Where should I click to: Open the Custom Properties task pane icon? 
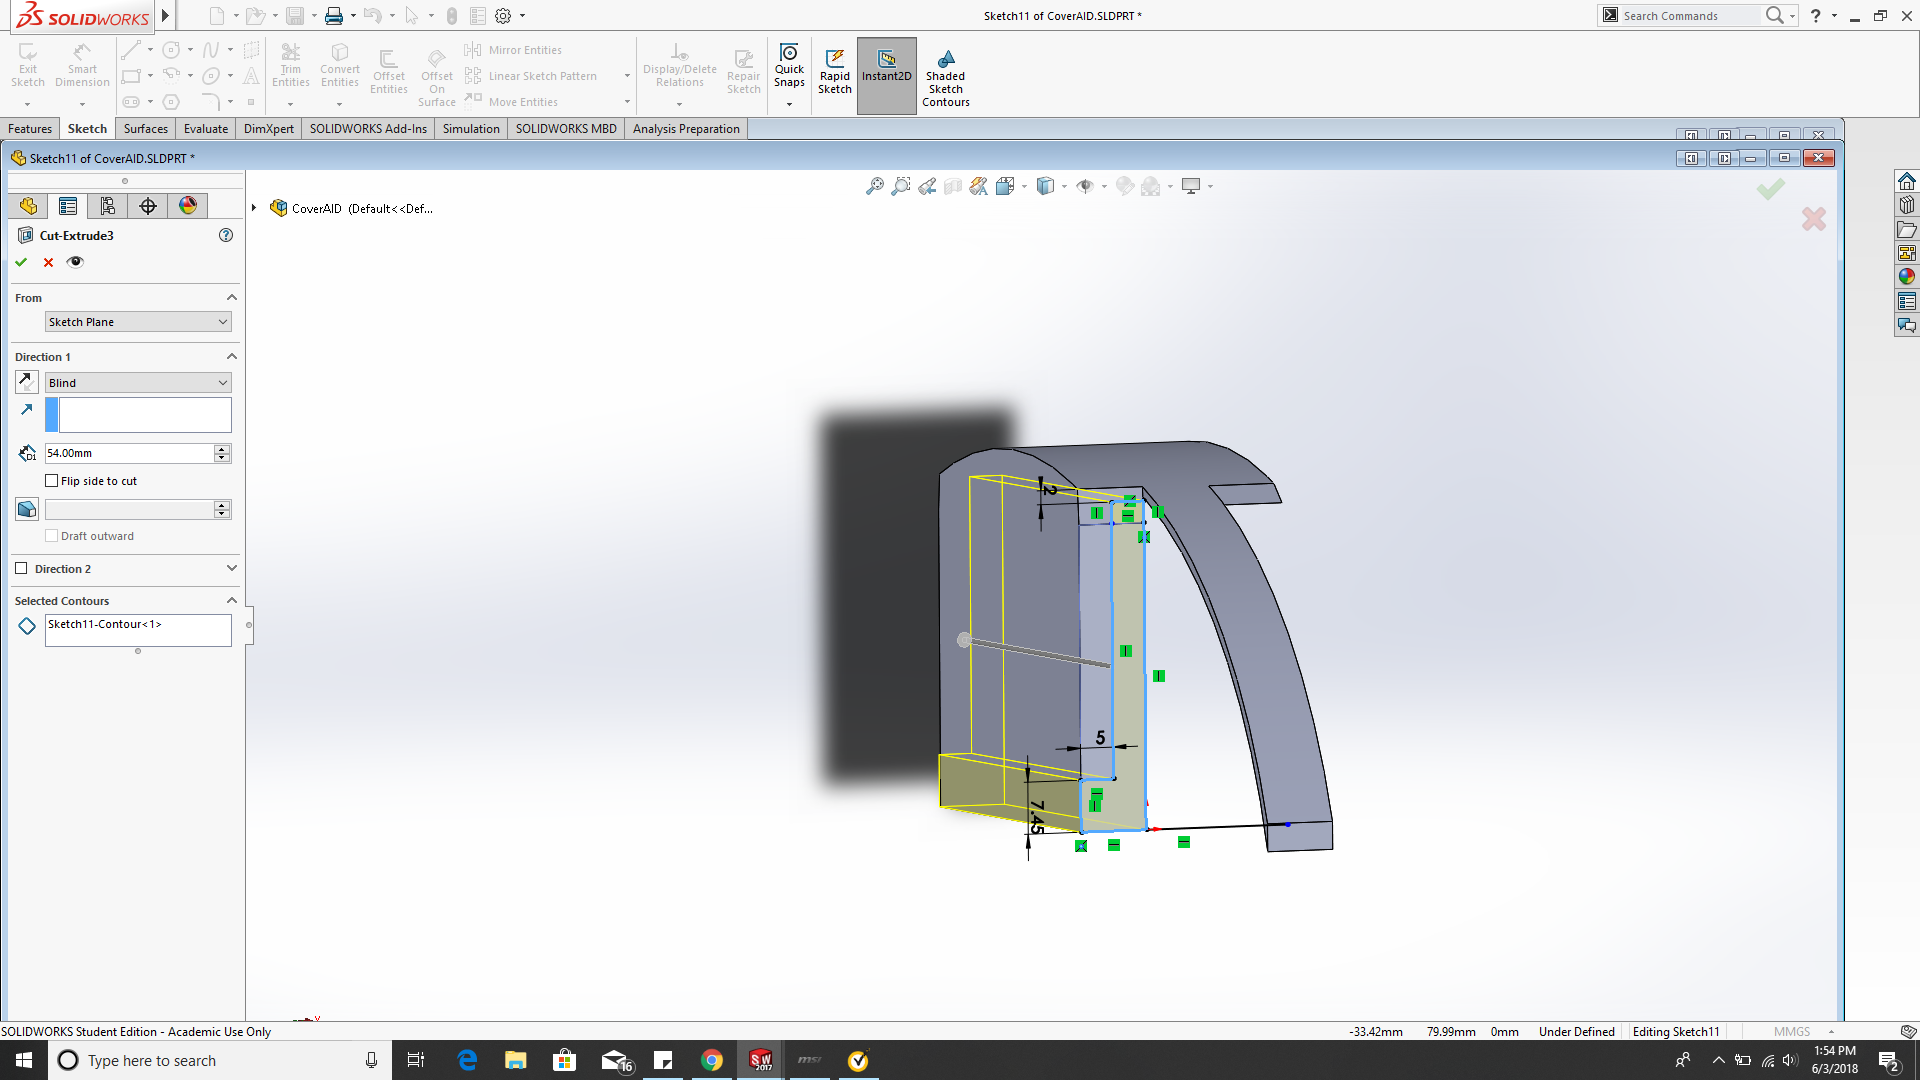click(1907, 301)
